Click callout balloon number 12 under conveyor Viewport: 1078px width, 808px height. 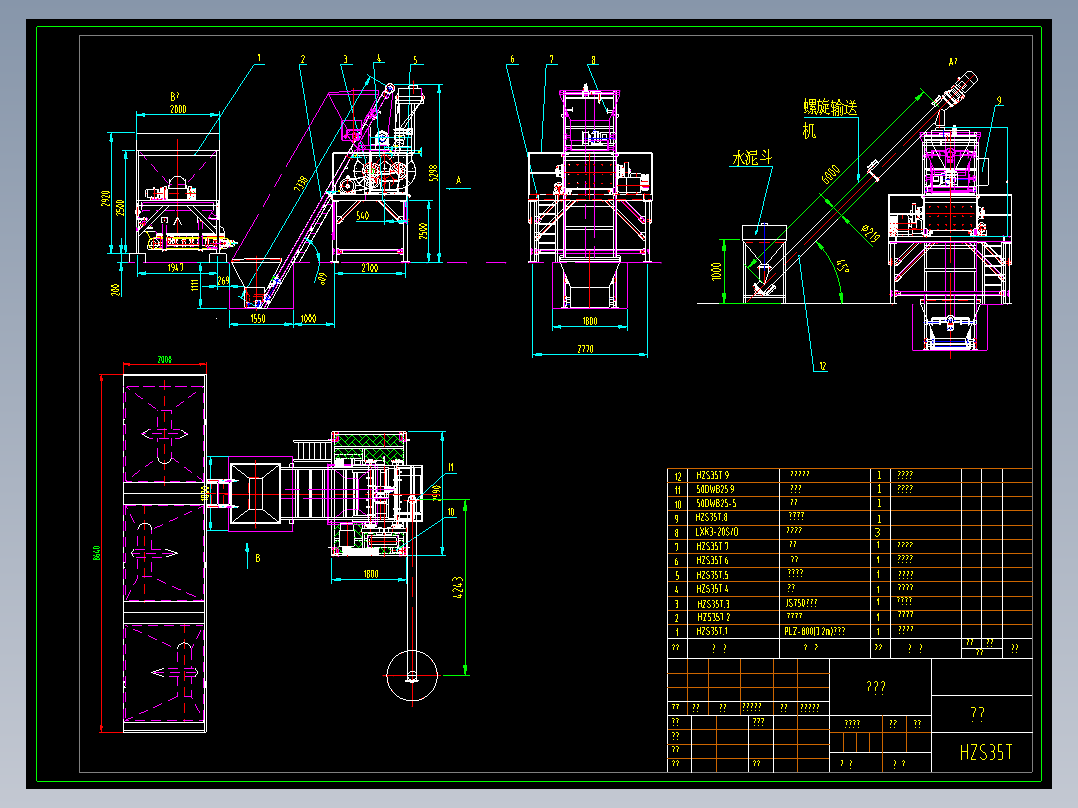tap(822, 367)
